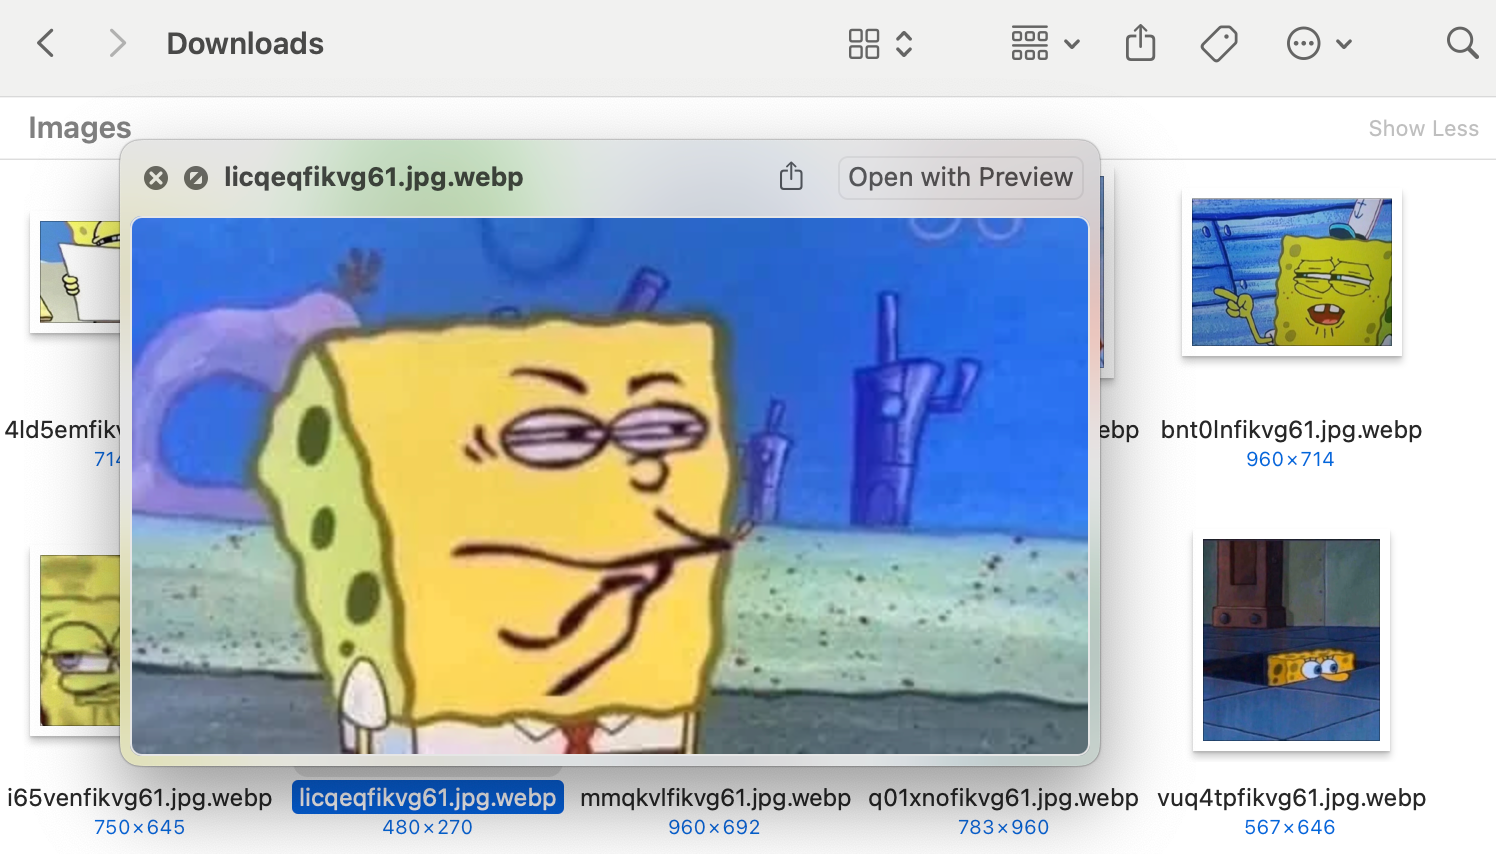The width and height of the screenshot is (1496, 854).
Task: Click file name q01xnofikvg61.jpg.webp
Action: coord(1003,797)
